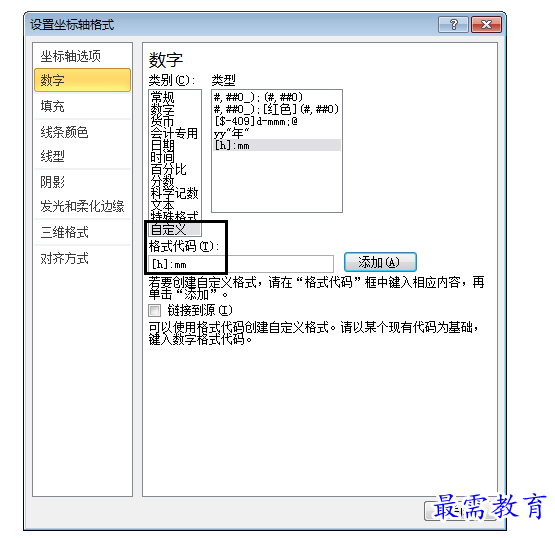Screen dimensions: 555x538
Task: Open the 线条颜色 section
Action: click(x=82, y=132)
